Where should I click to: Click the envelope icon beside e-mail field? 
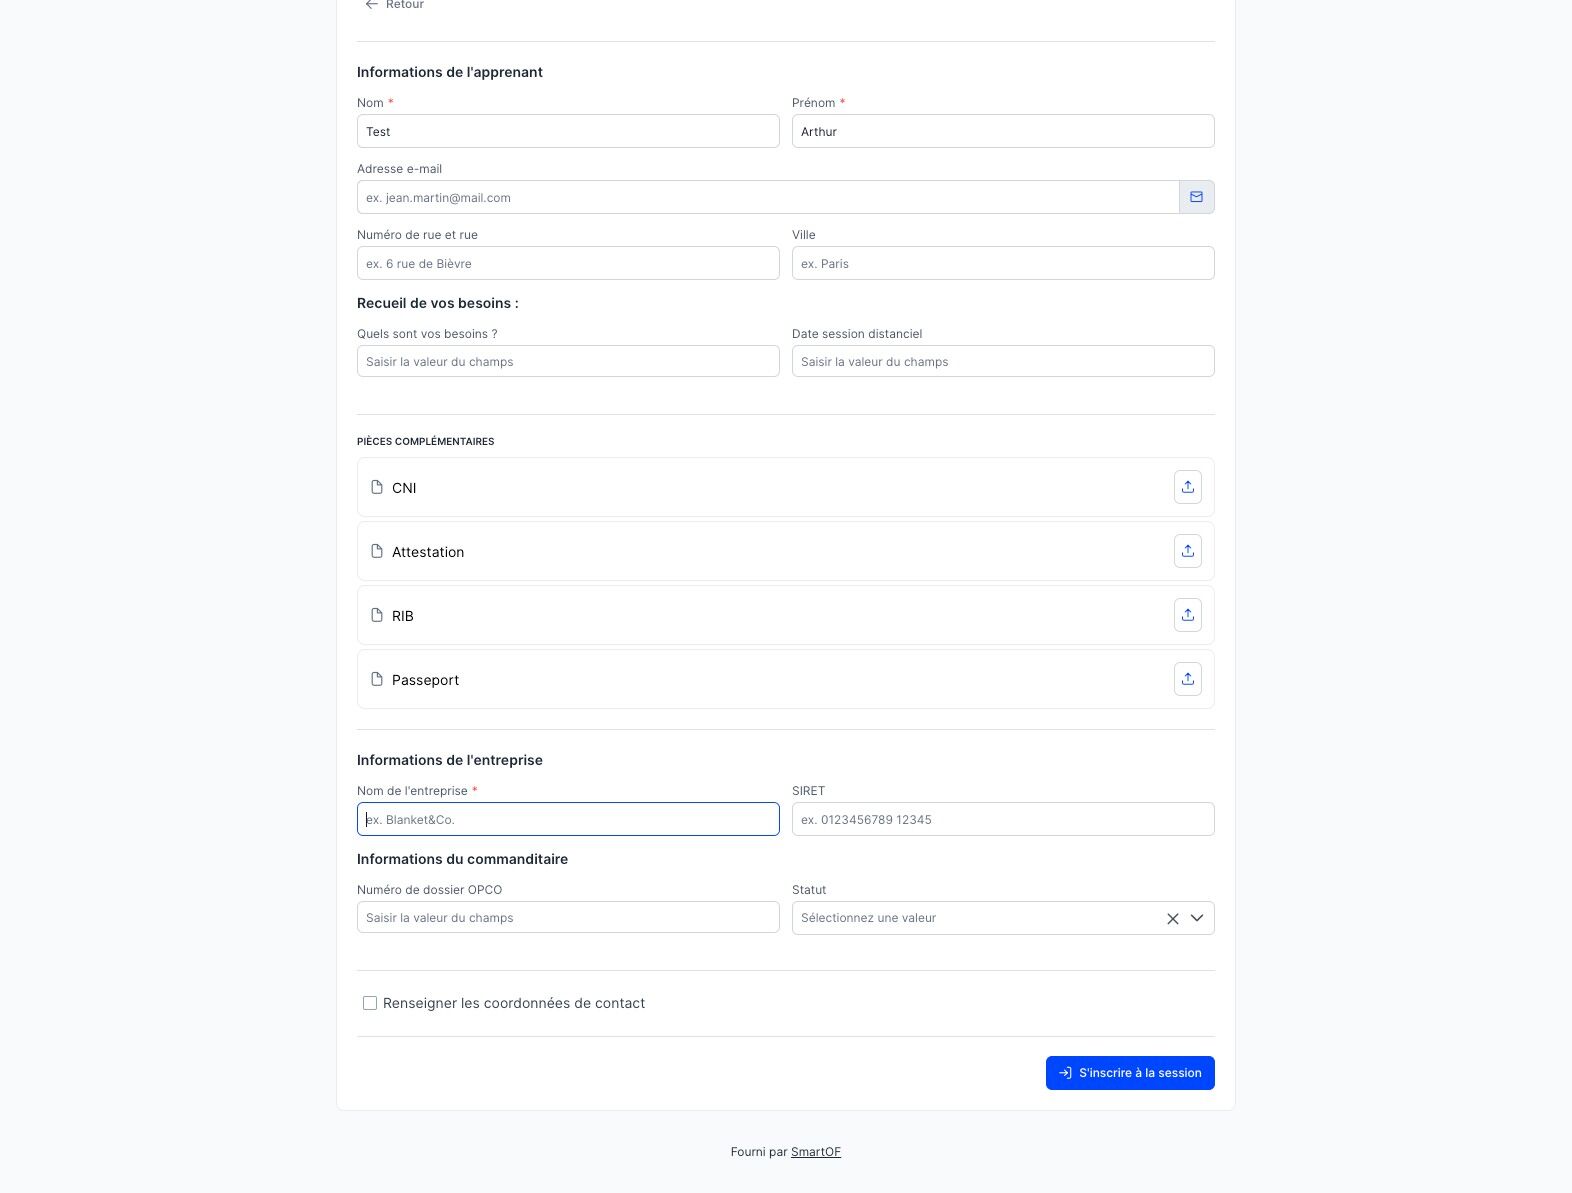1196,197
